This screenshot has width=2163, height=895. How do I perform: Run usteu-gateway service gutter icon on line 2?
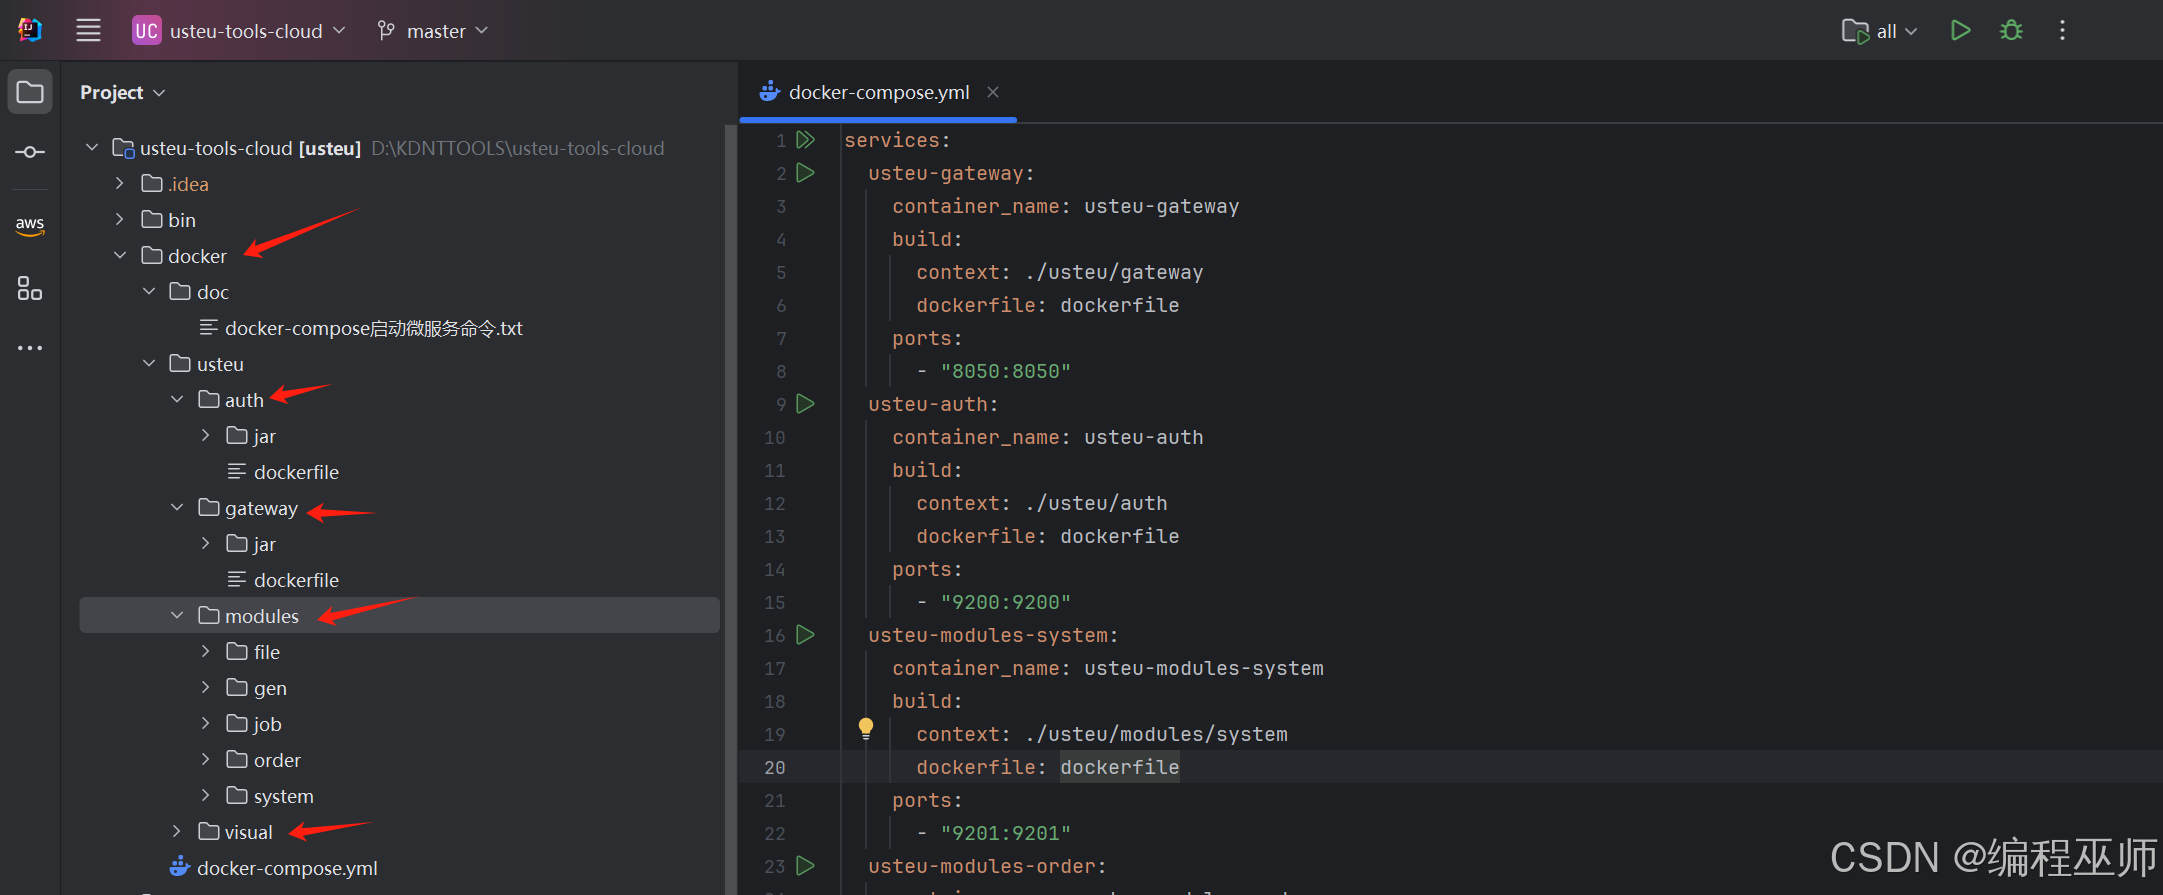805,173
